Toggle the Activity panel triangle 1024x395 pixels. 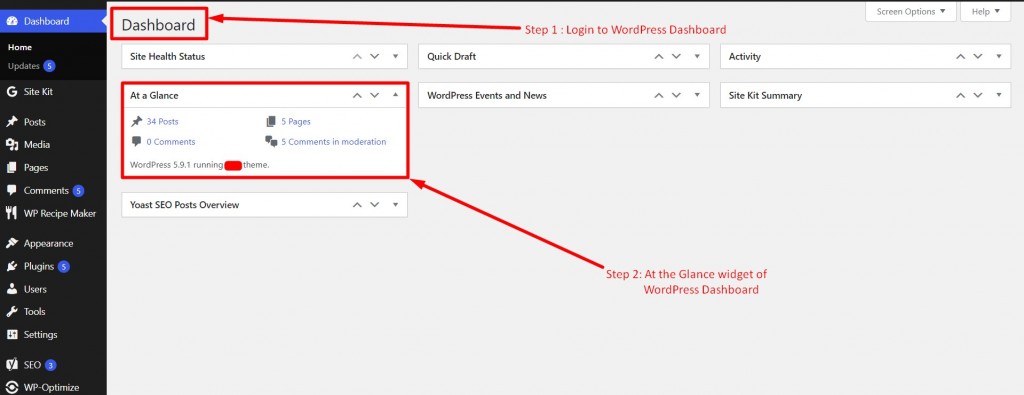click(x=999, y=57)
